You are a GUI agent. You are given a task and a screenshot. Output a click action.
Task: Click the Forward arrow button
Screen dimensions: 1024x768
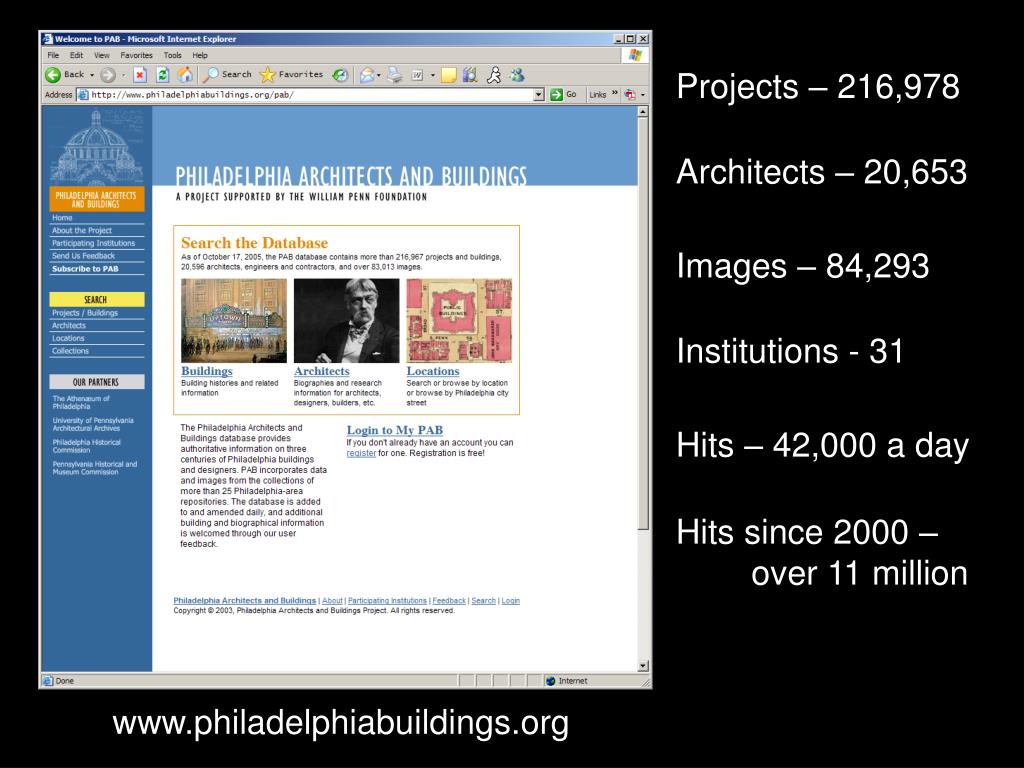click(108, 75)
